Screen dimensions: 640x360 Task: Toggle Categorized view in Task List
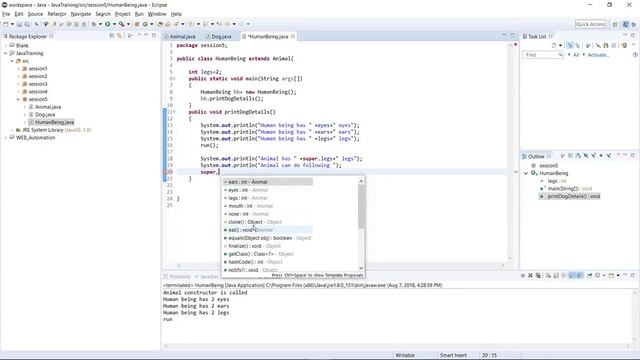pyautogui.click(x=570, y=45)
